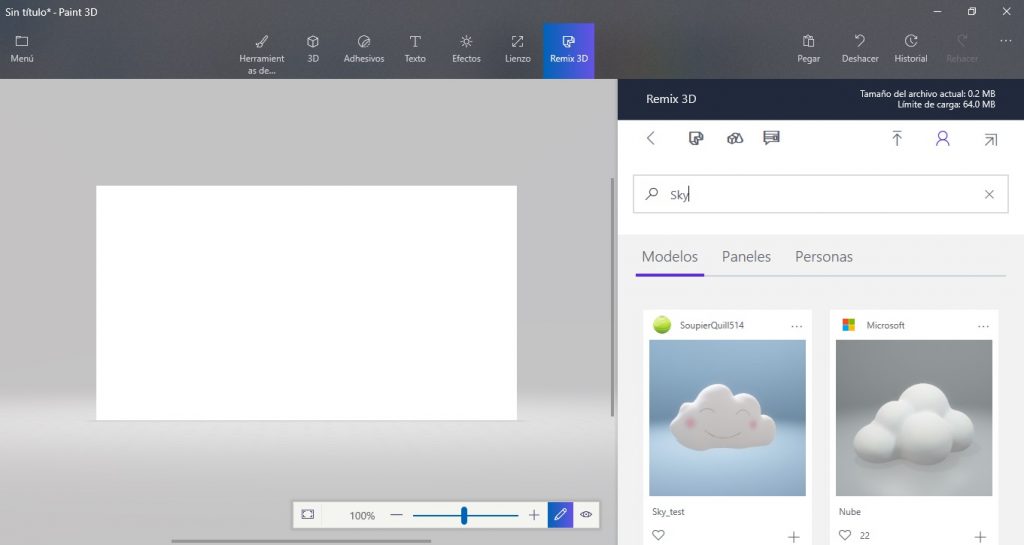Open options for SoupierQuill514 model card
This screenshot has height=545, width=1024.
coord(796,326)
